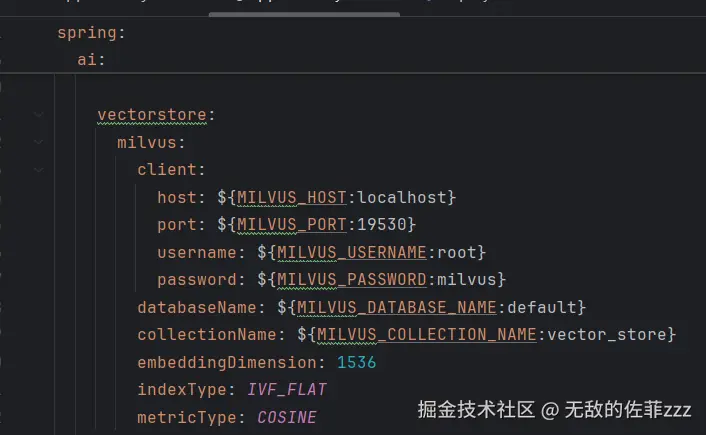Collapse the client block fold chevron

click(39, 170)
